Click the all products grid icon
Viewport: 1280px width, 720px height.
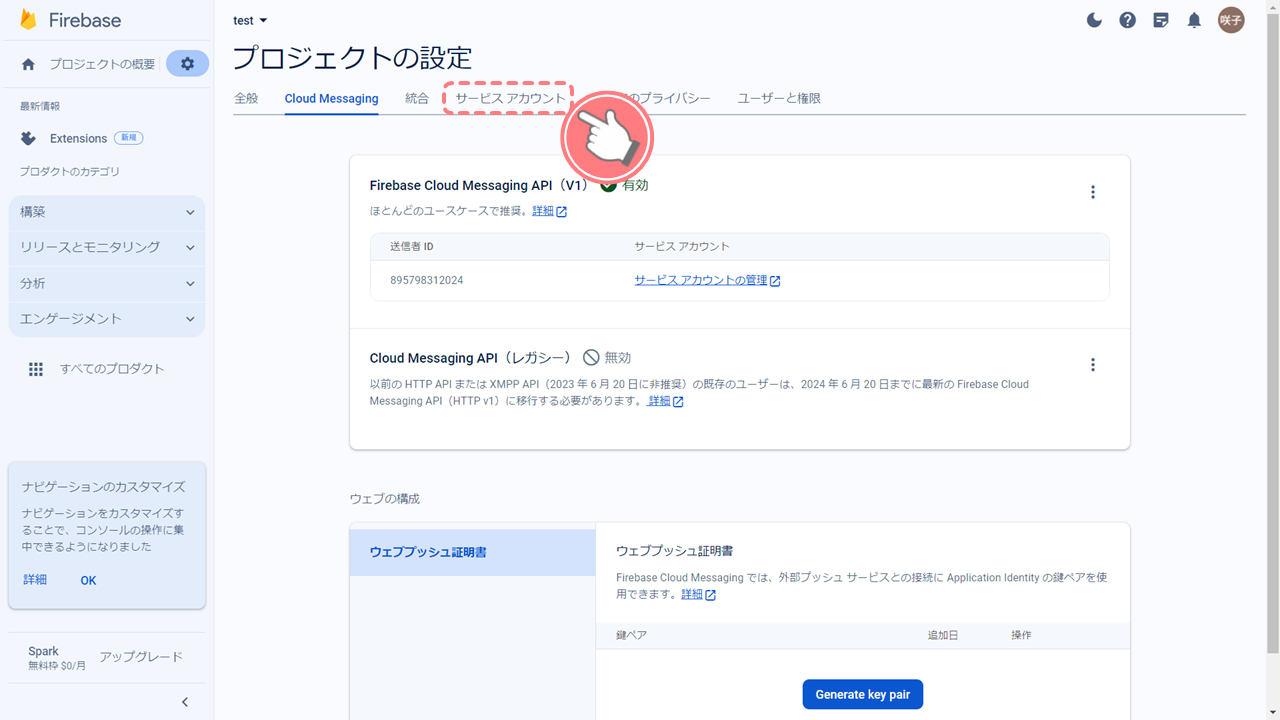[36, 369]
